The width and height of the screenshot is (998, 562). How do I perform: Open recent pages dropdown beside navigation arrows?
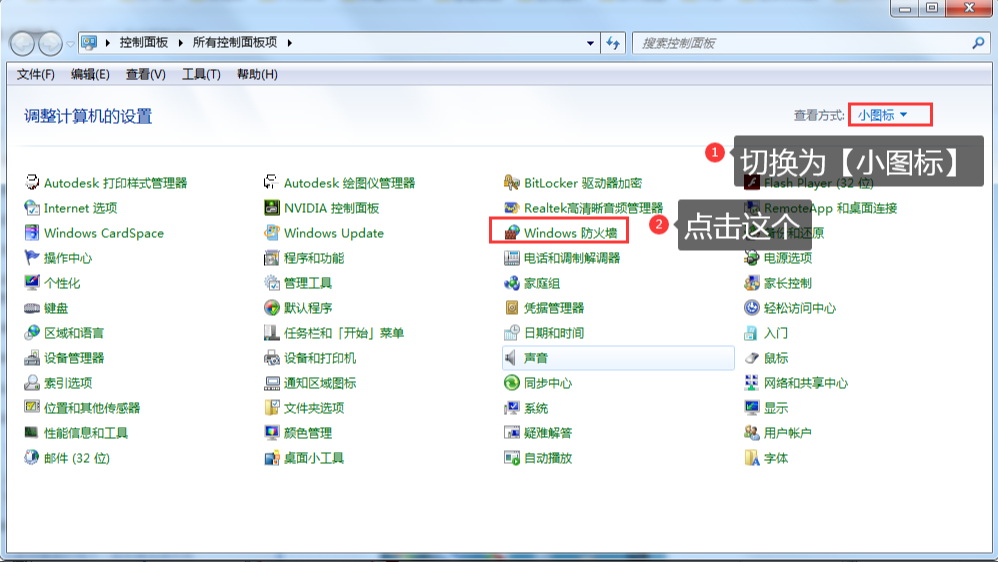[70, 44]
